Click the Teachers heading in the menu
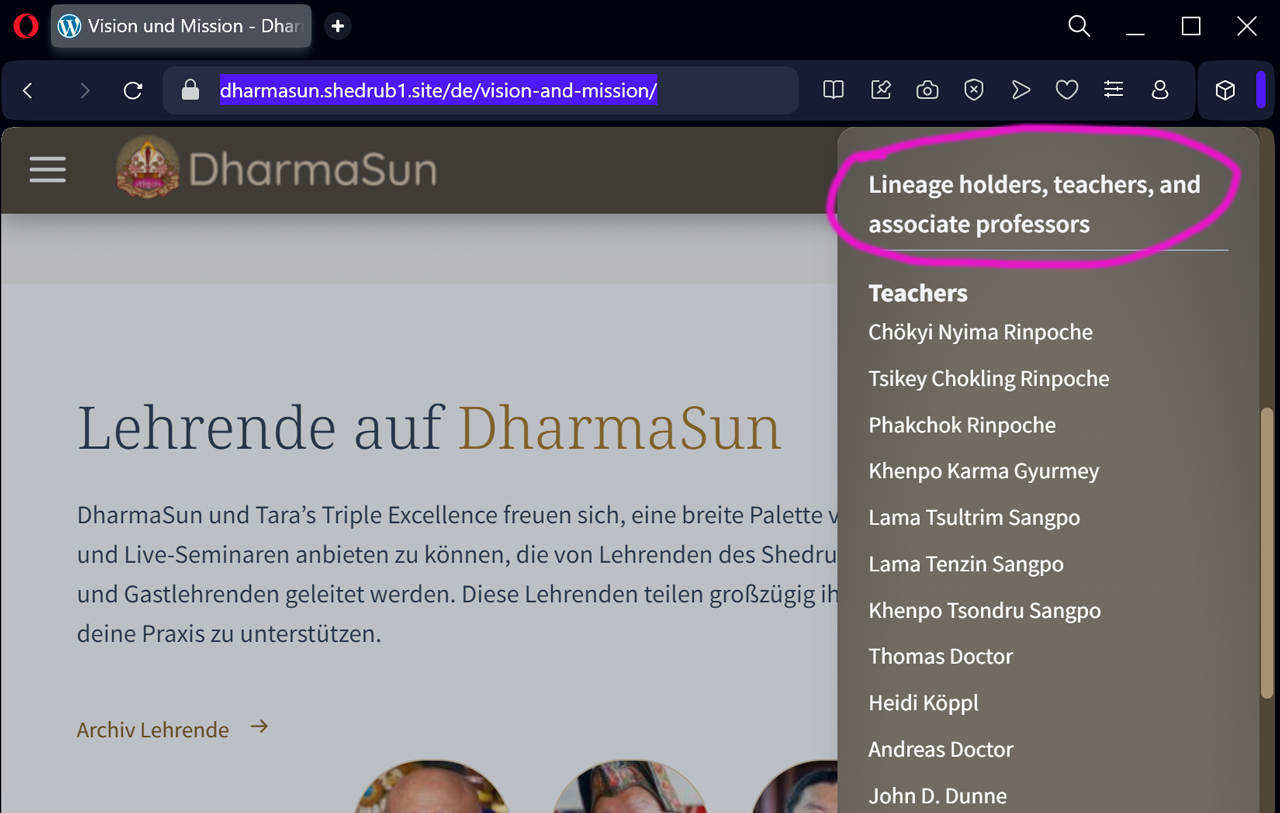 [x=918, y=293]
